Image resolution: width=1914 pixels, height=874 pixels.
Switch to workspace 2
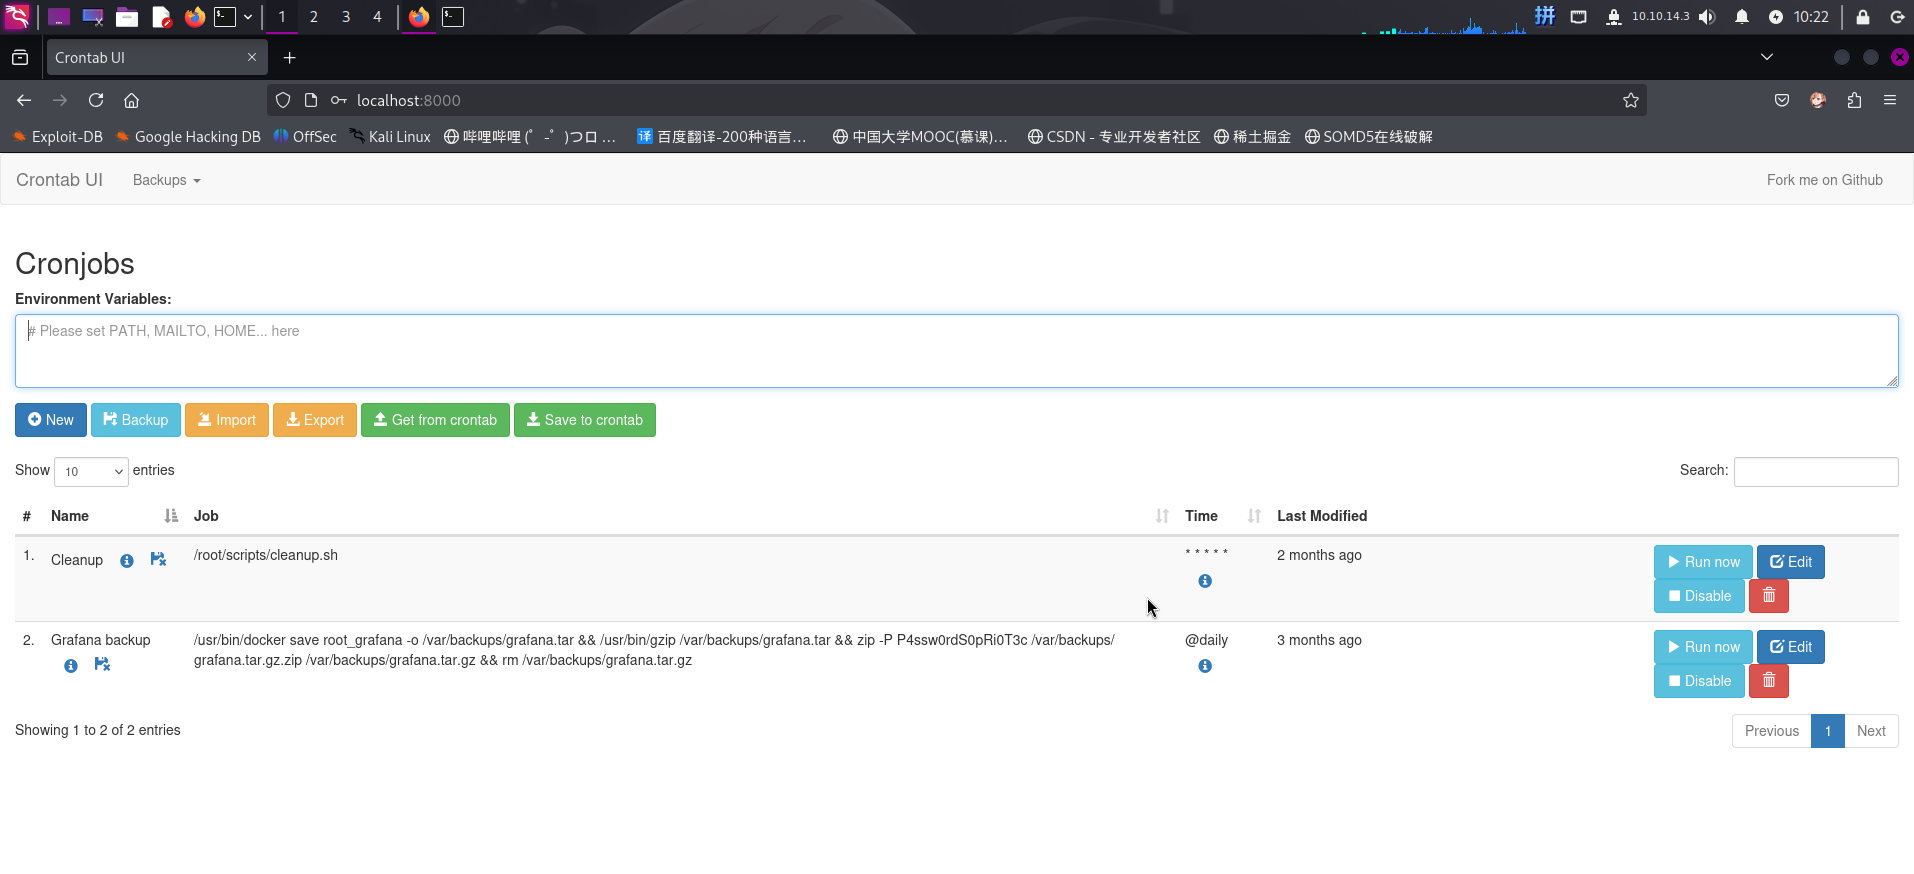point(314,17)
